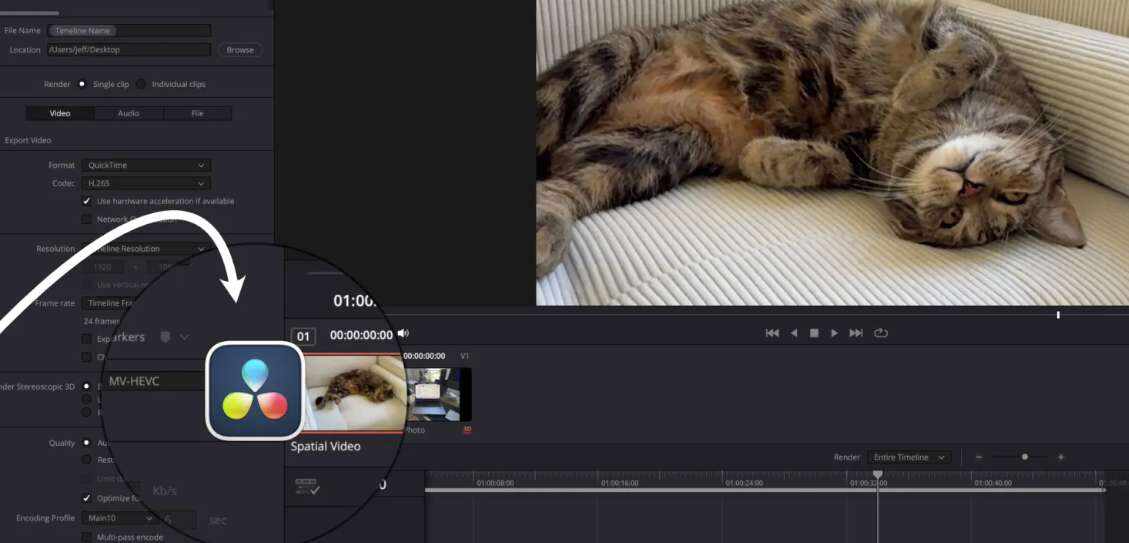Click the stop playback button
The width and height of the screenshot is (1129, 543).
814,333
